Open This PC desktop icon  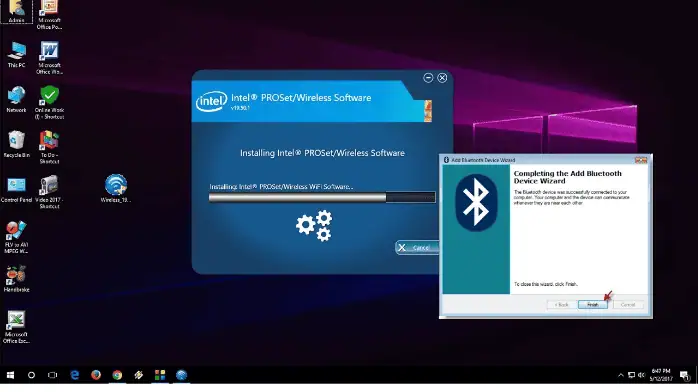16,54
